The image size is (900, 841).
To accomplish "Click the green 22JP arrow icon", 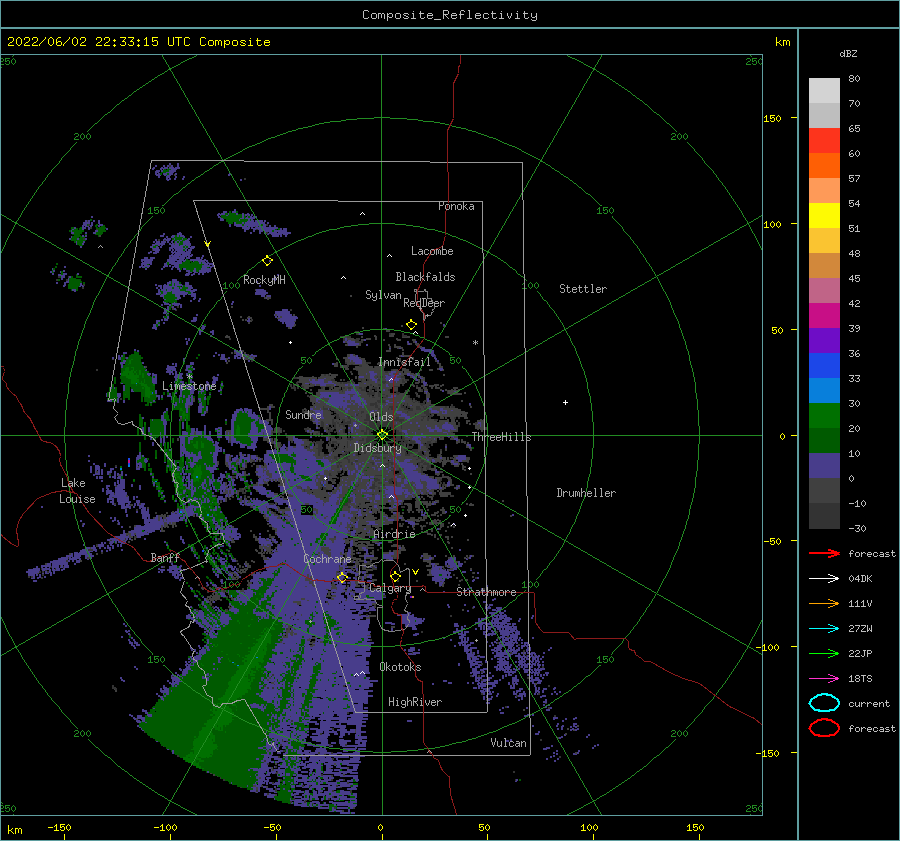I will pyautogui.click(x=824, y=653).
